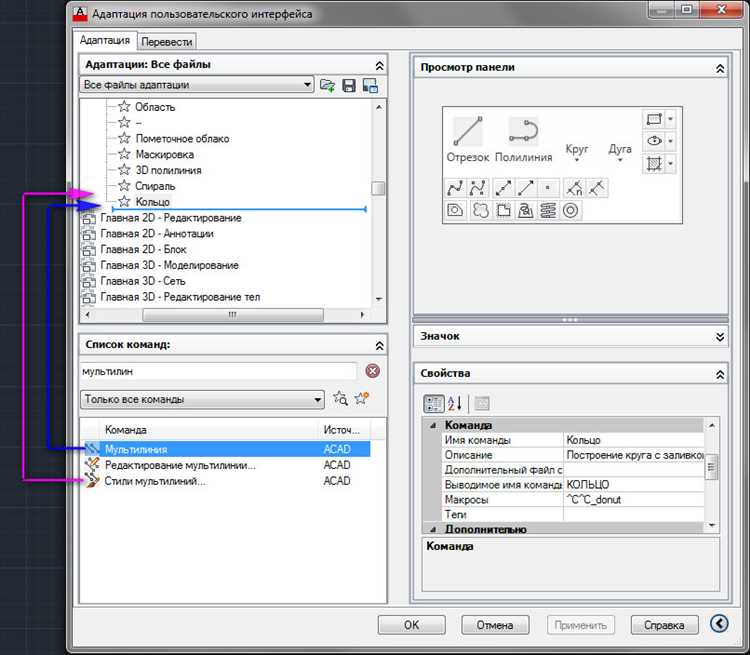The image size is (750, 655).
Task: Collapse the Дополнительно property group
Action: pos(433,529)
